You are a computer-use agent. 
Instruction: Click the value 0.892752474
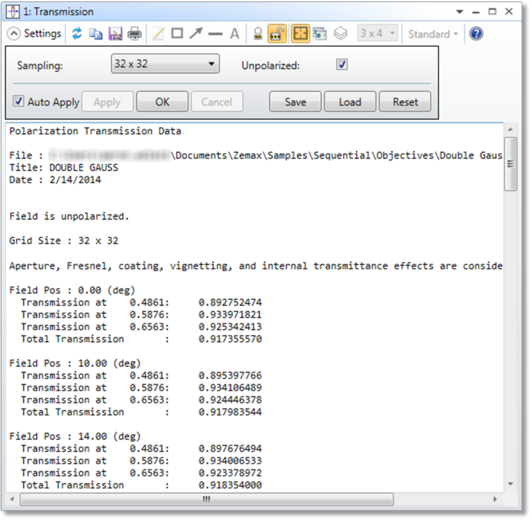click(230, 302)
